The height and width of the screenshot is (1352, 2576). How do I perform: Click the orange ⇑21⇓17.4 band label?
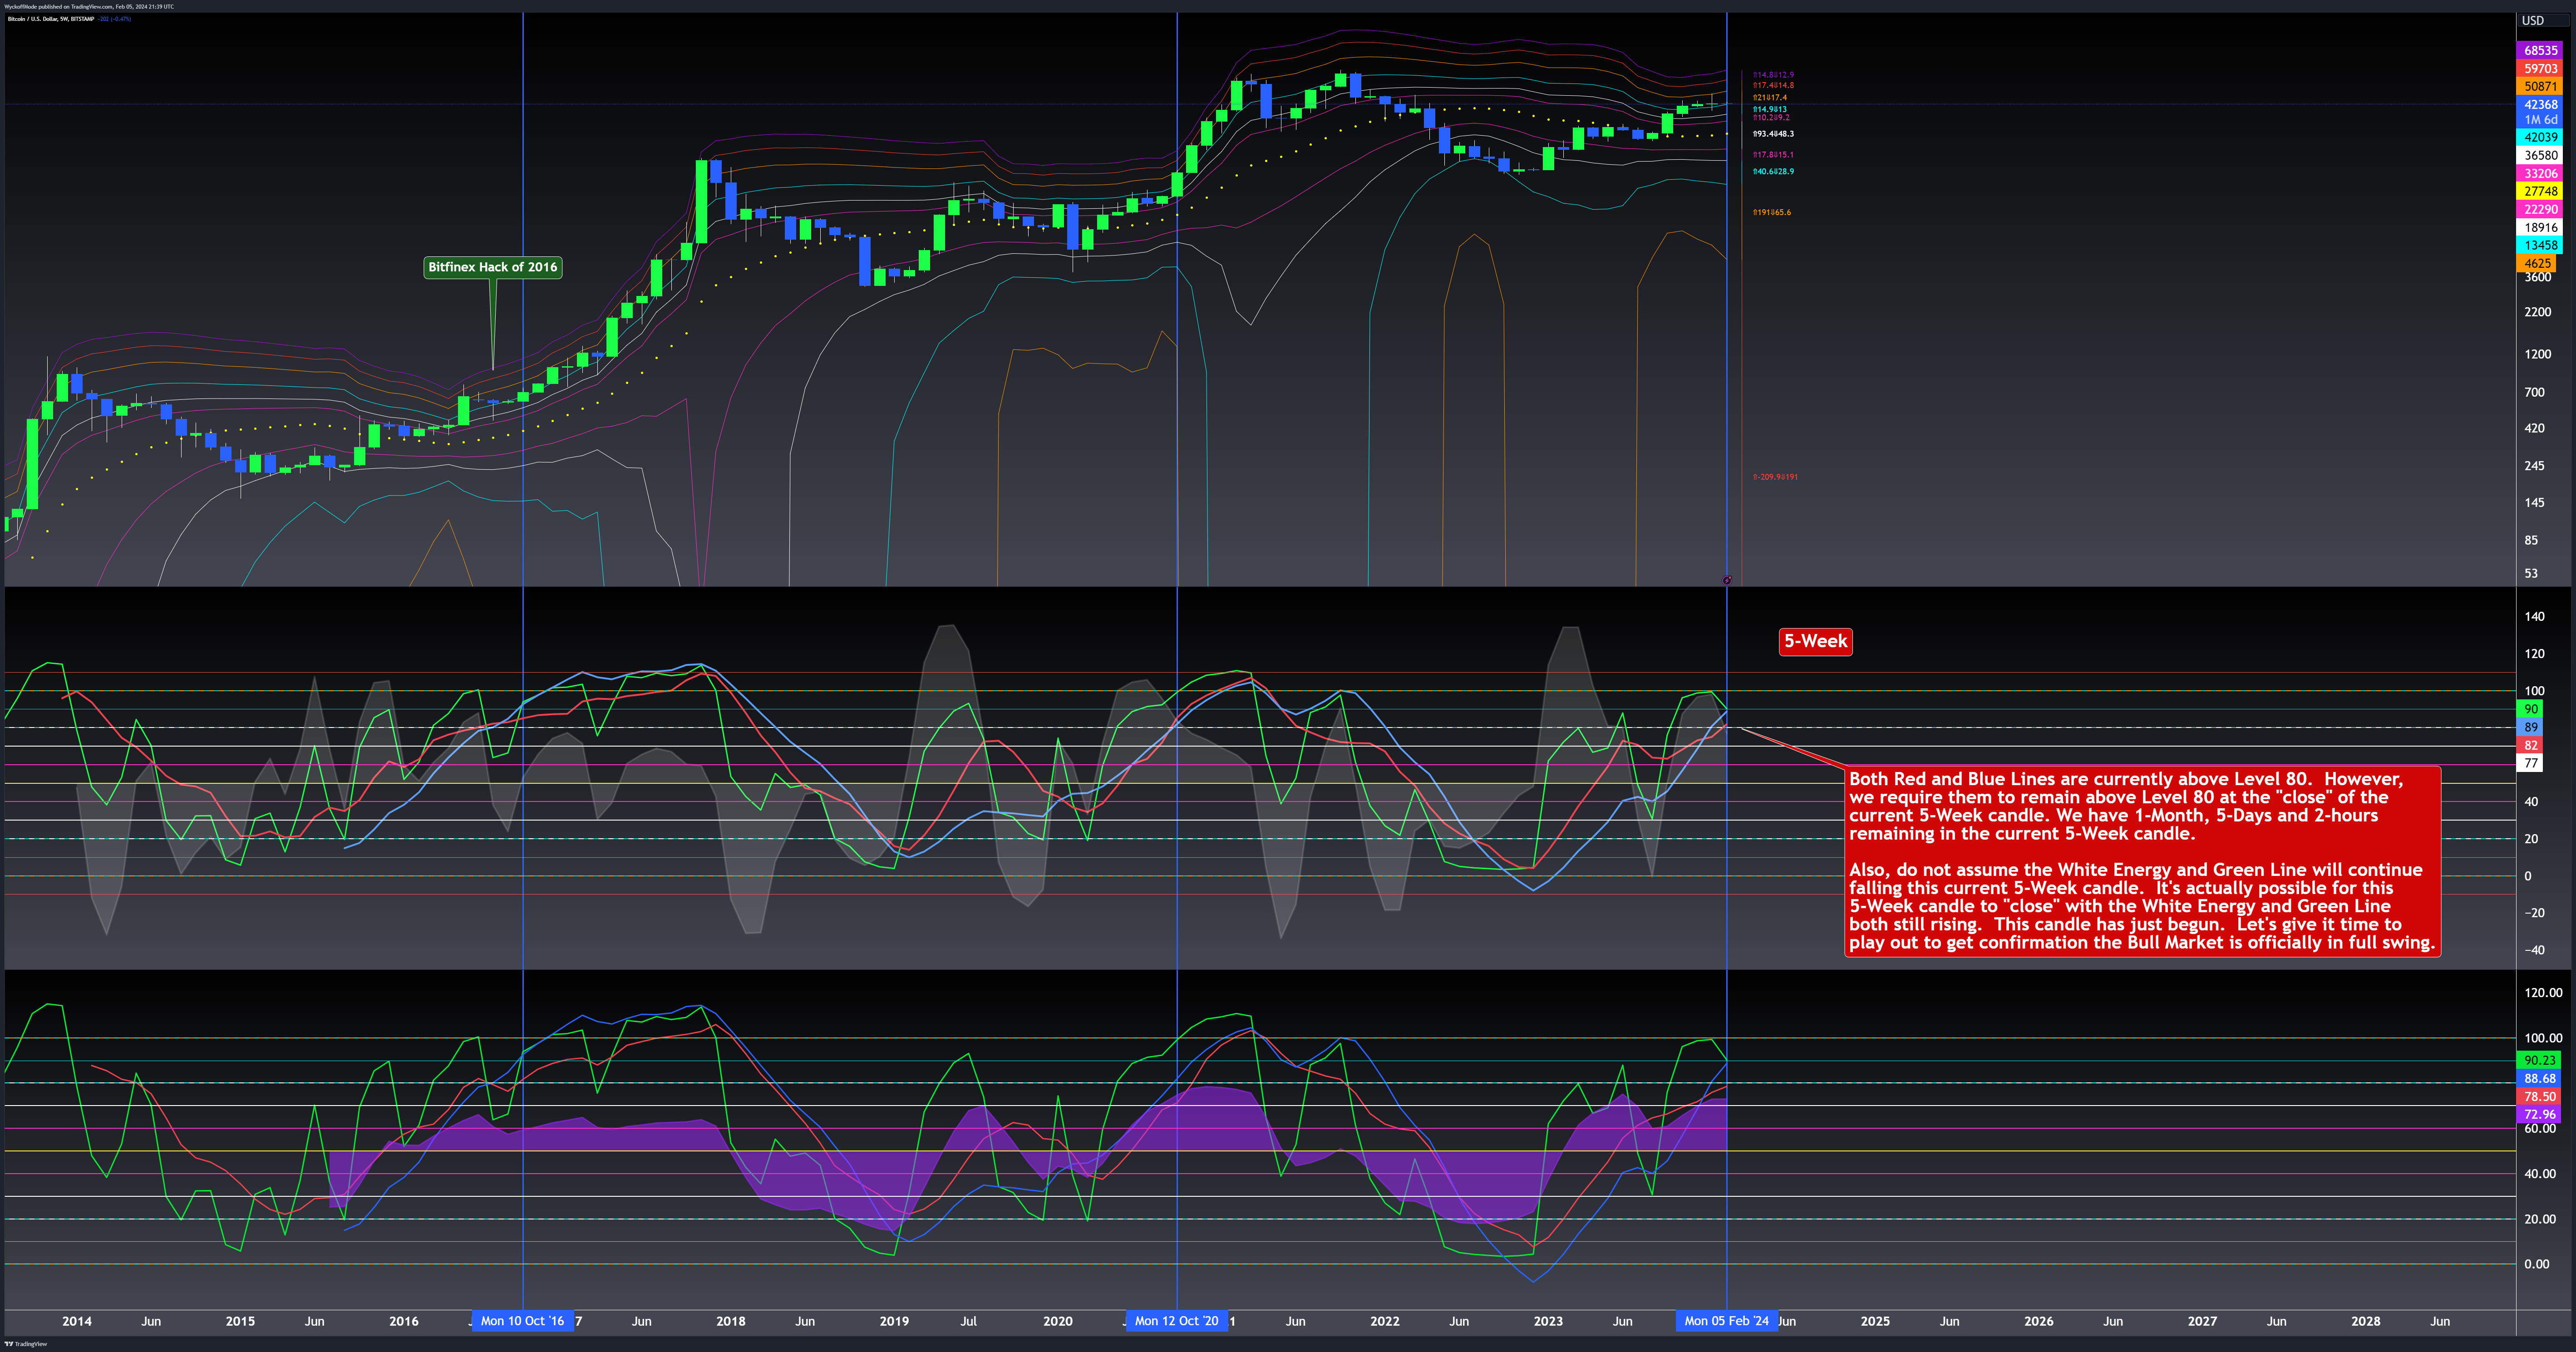point(1770,98)
